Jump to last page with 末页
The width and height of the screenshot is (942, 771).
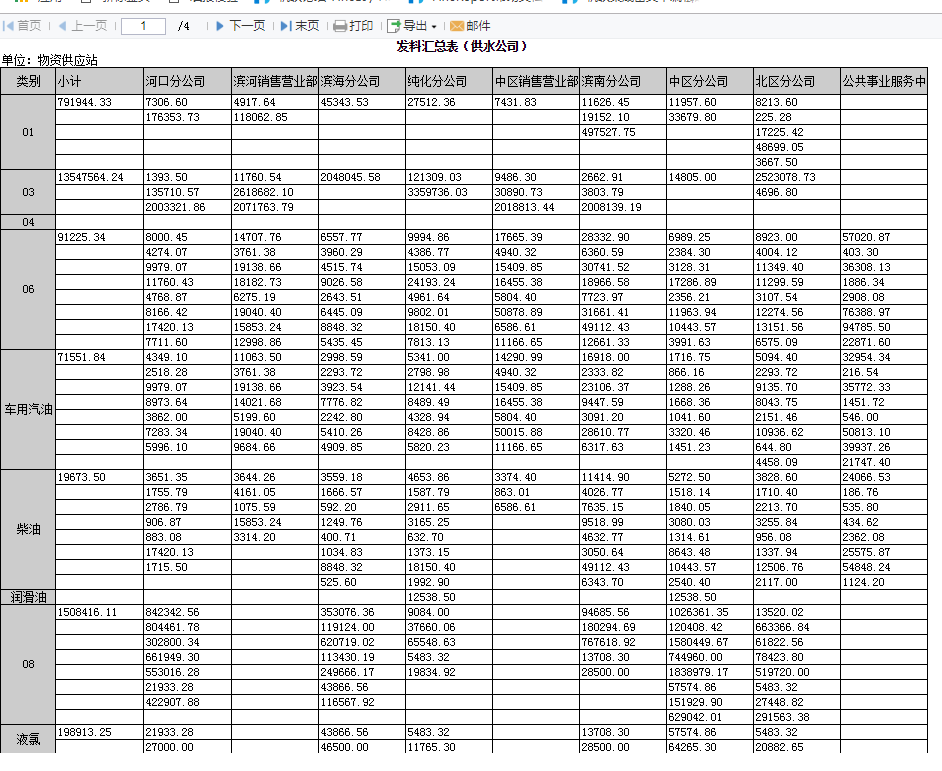pyautogui.click(x=300, y=26)
